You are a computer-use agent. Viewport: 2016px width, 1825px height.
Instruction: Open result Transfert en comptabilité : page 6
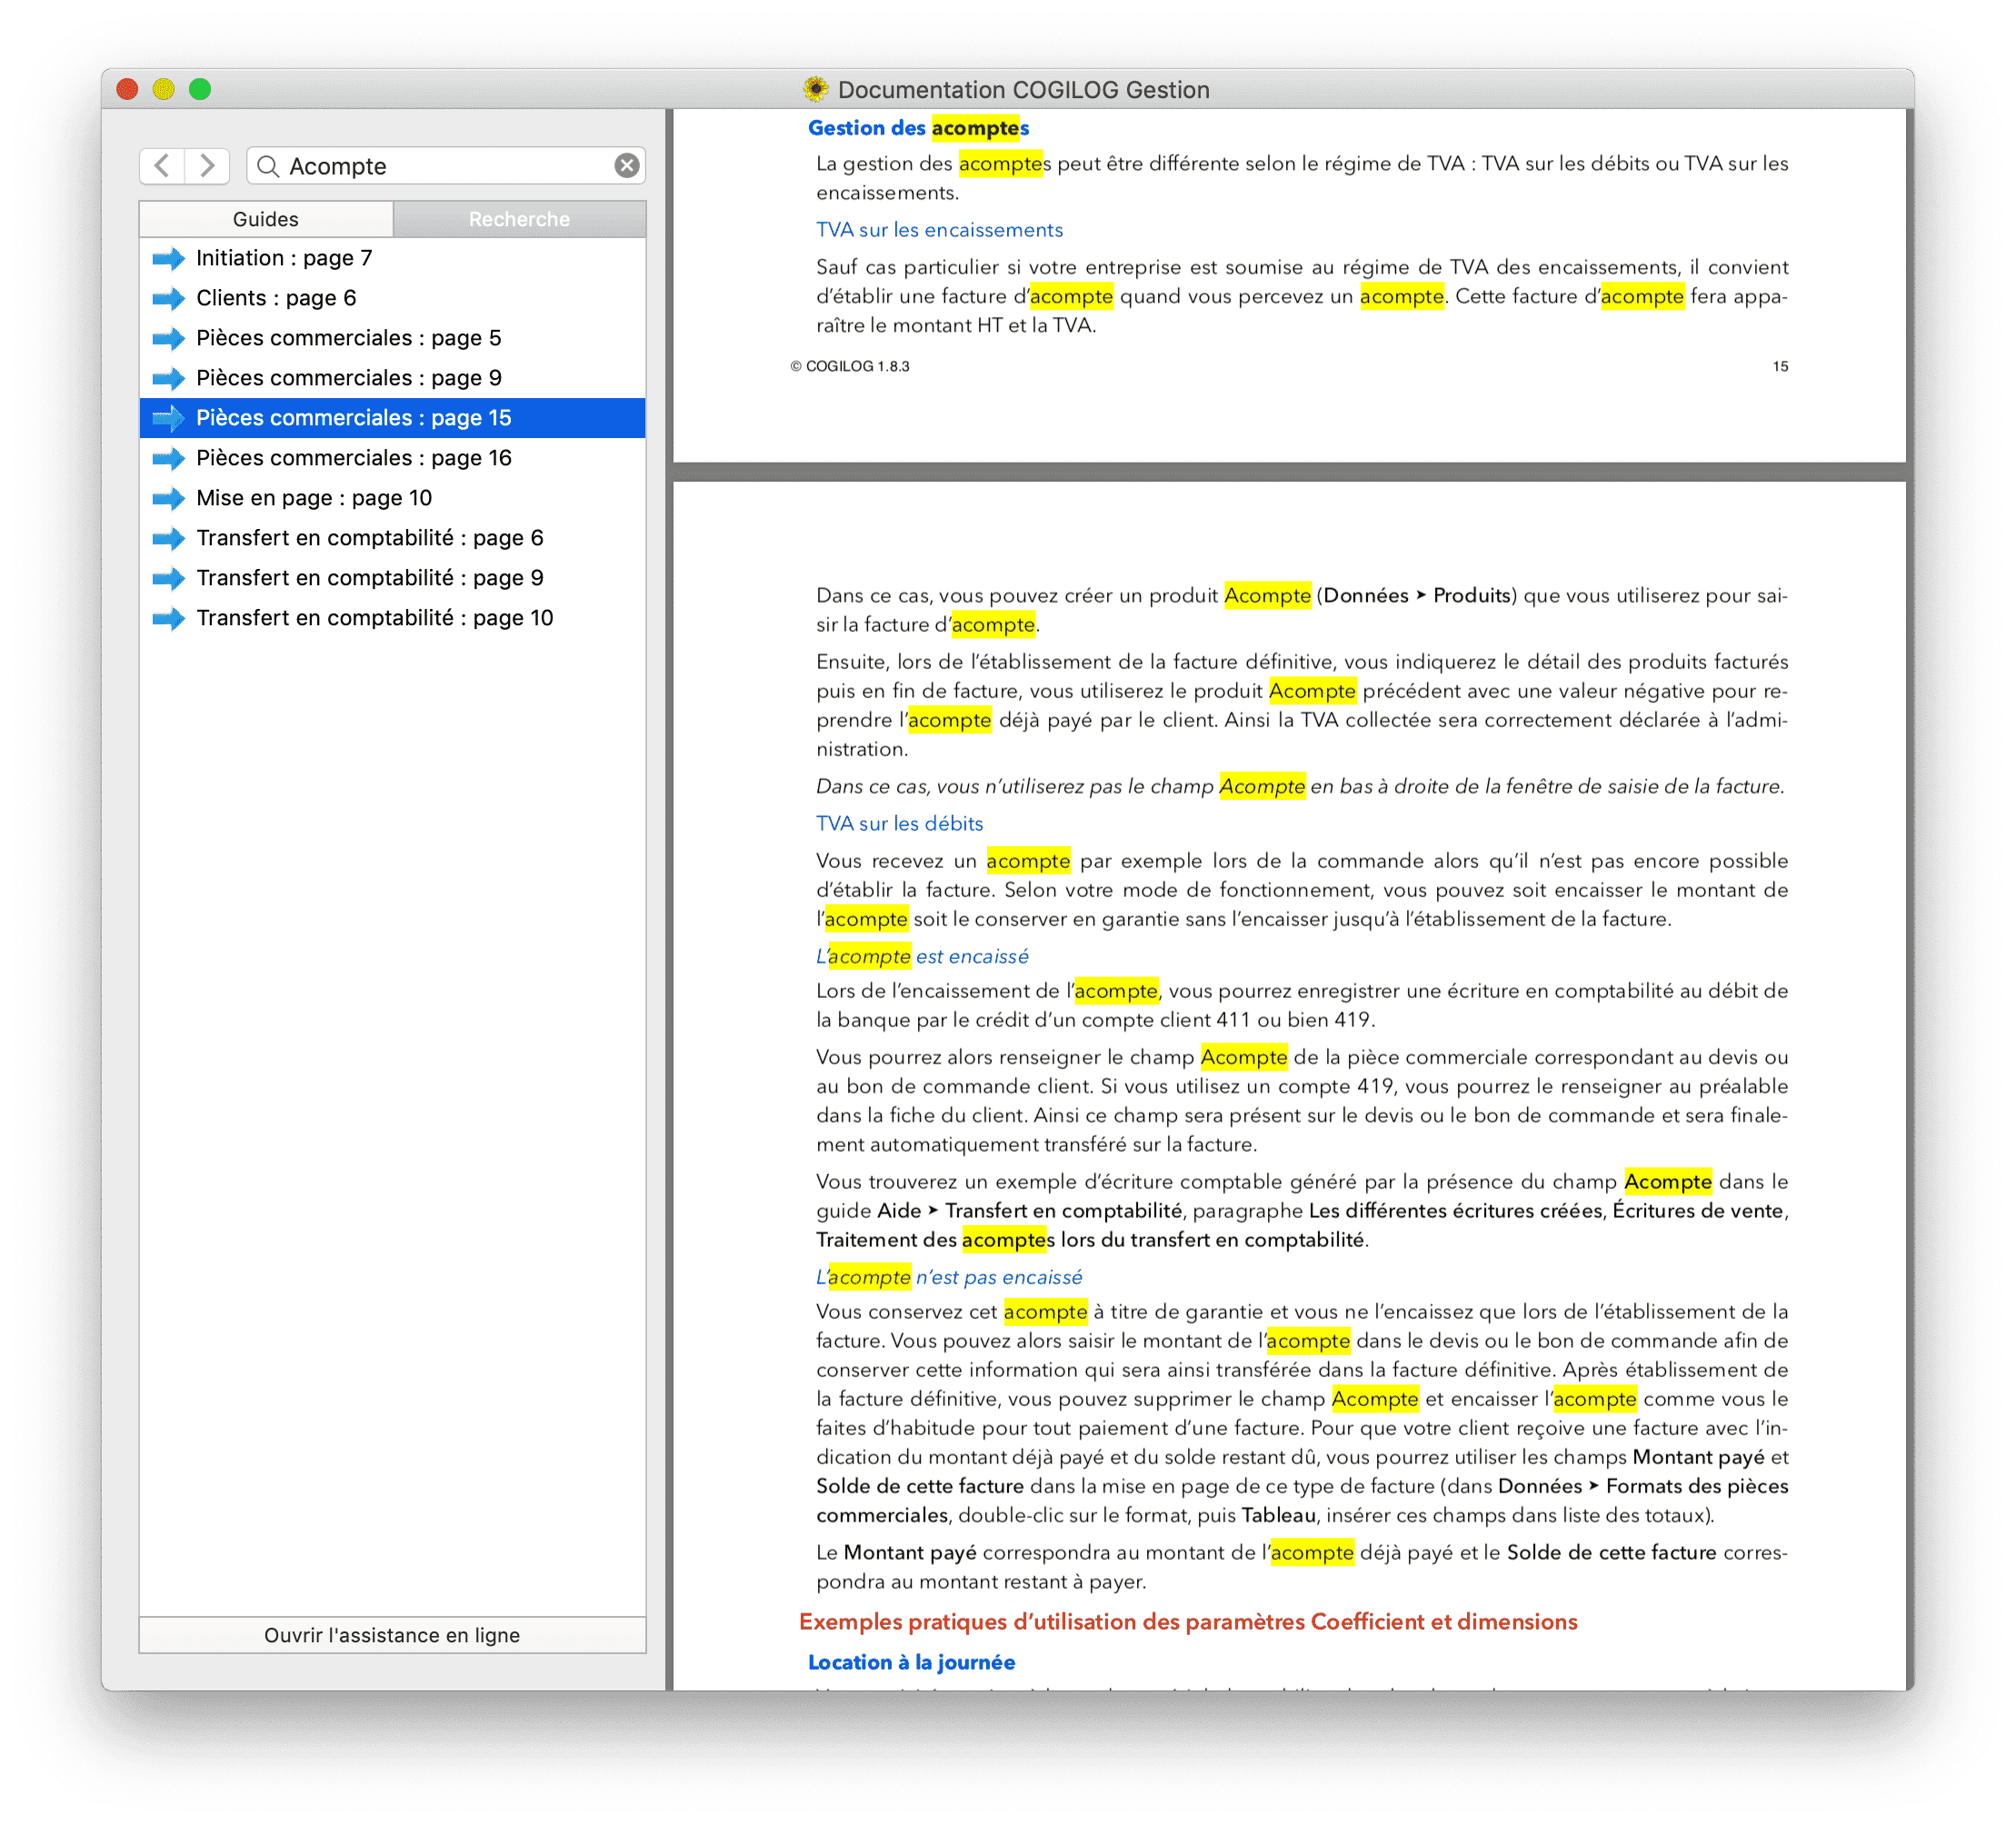[x=393, y=538]
